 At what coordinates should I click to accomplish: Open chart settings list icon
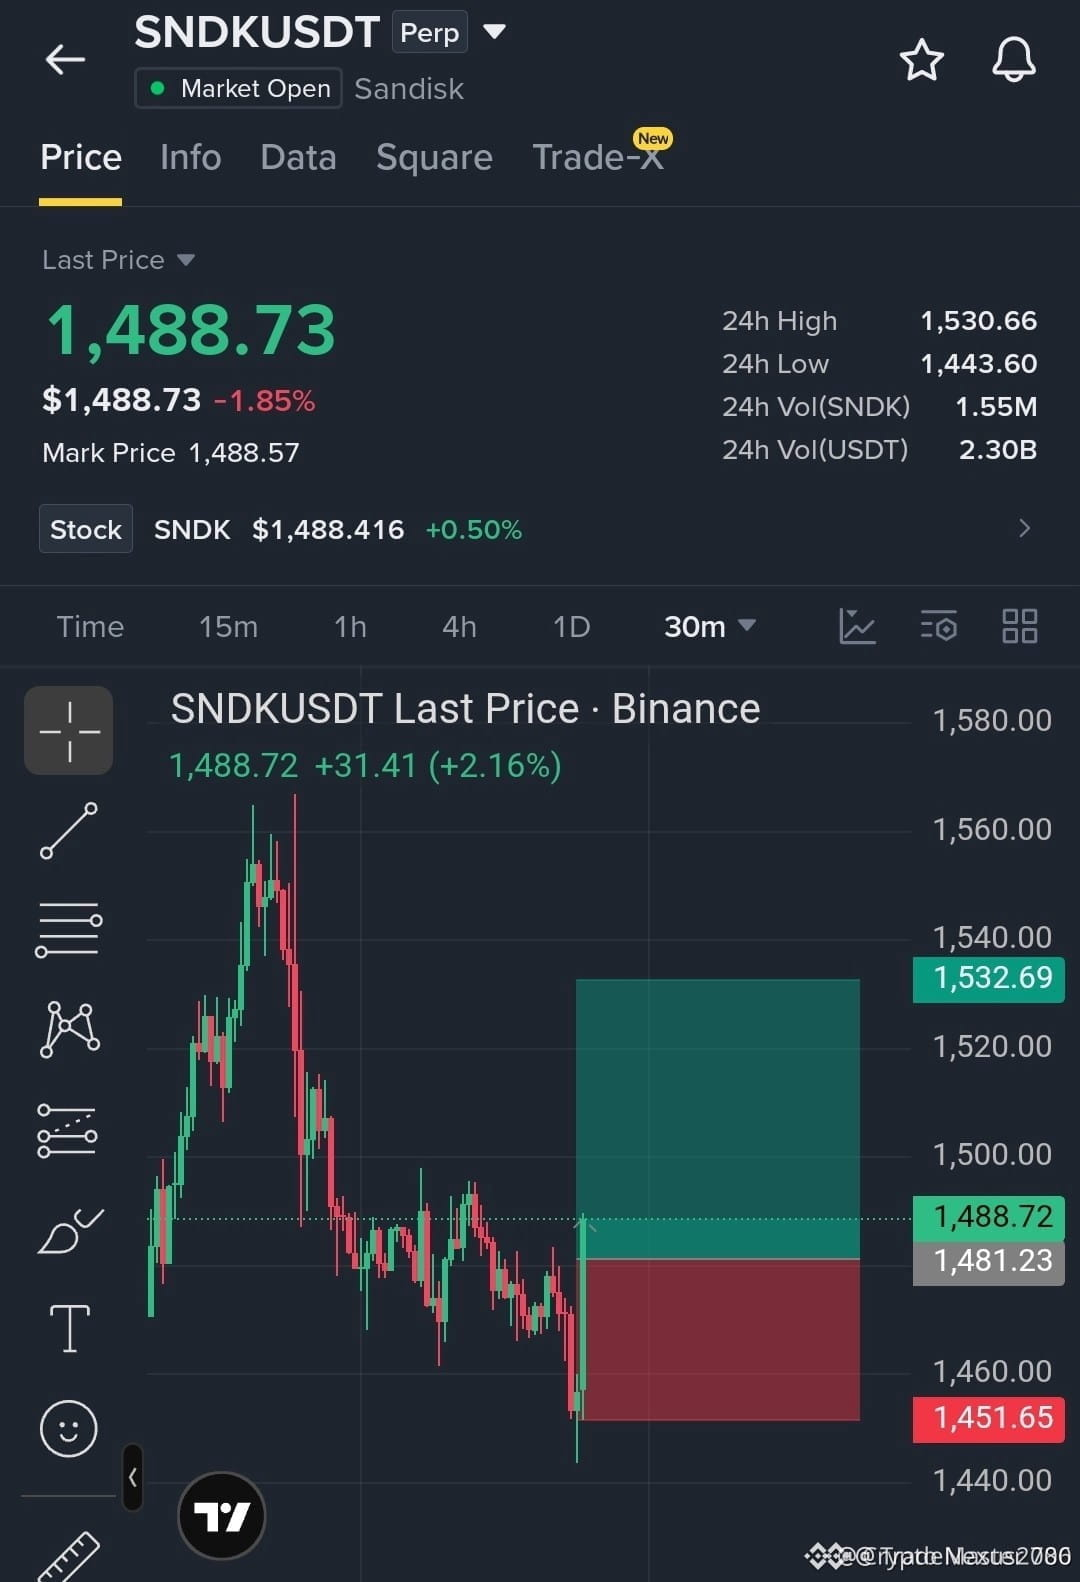coord(938,627)
